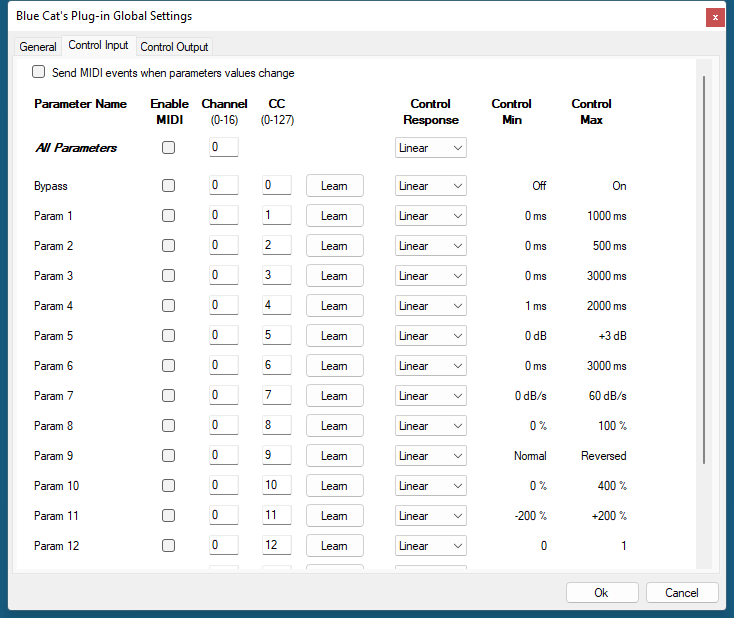734x618 pixels.
Task: Open Param 4 Control Response dropdown
Action: [x=431, y=306]
